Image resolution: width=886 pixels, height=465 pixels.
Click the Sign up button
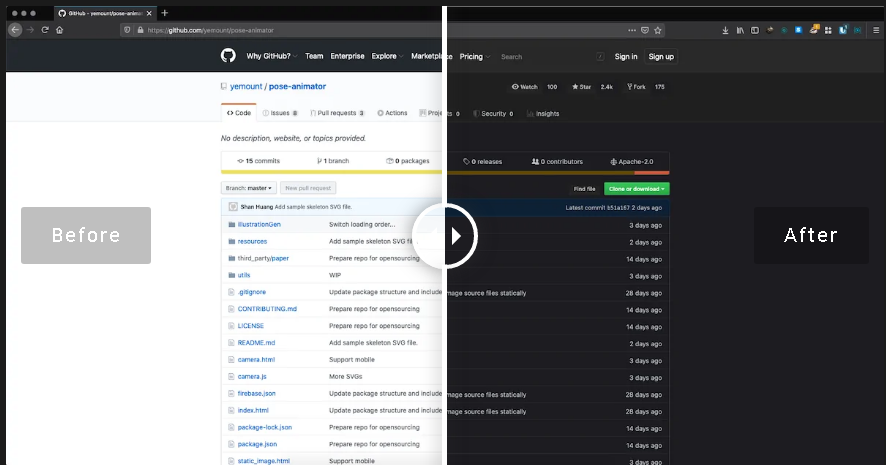[x=661, y=57]
